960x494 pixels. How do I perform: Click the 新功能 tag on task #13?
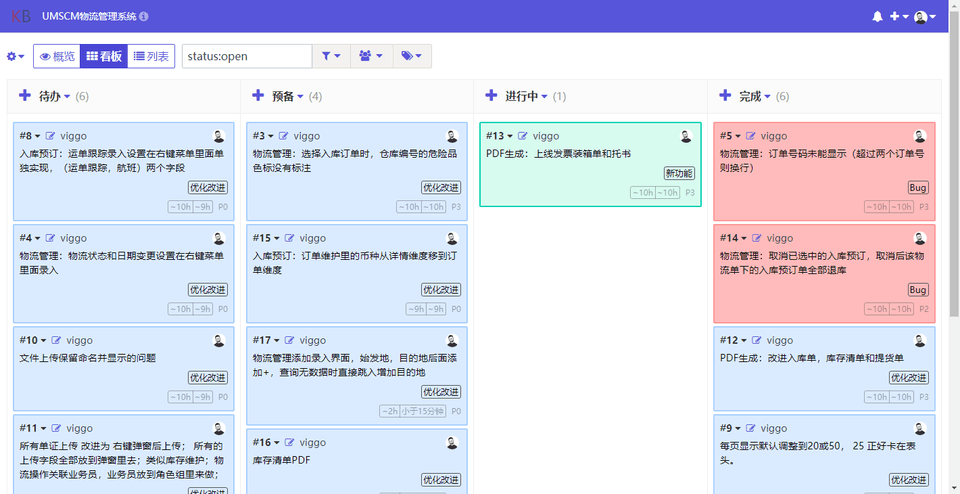(x=679, y=173)
